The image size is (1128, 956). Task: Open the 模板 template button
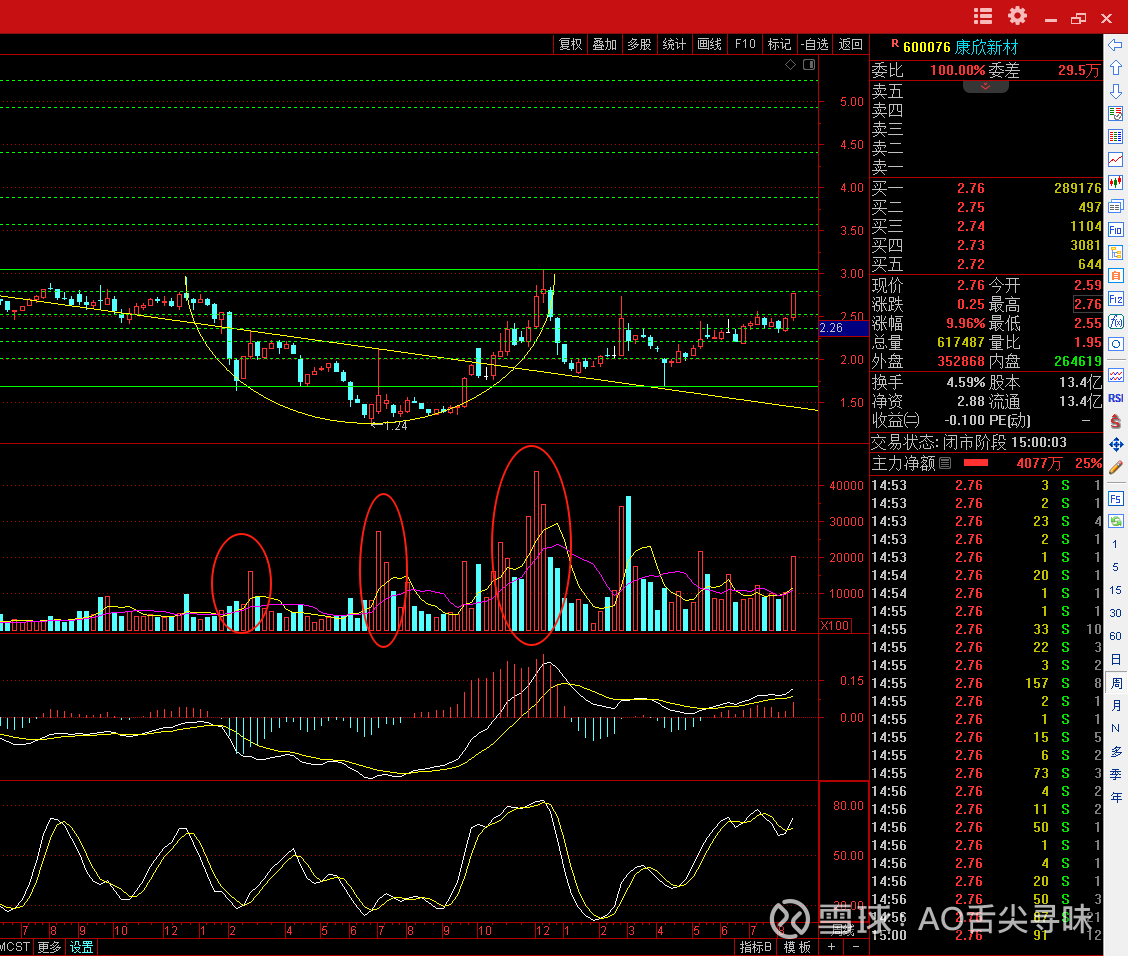click(x=797, y=947)
